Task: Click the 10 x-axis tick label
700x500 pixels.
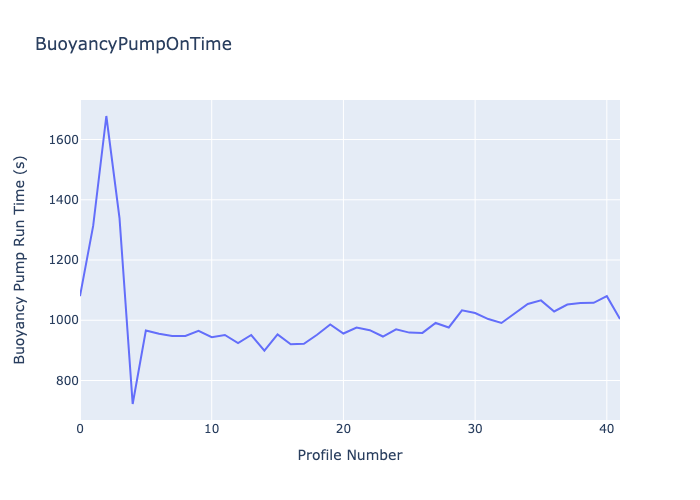Action: click(x=212, y=429)
